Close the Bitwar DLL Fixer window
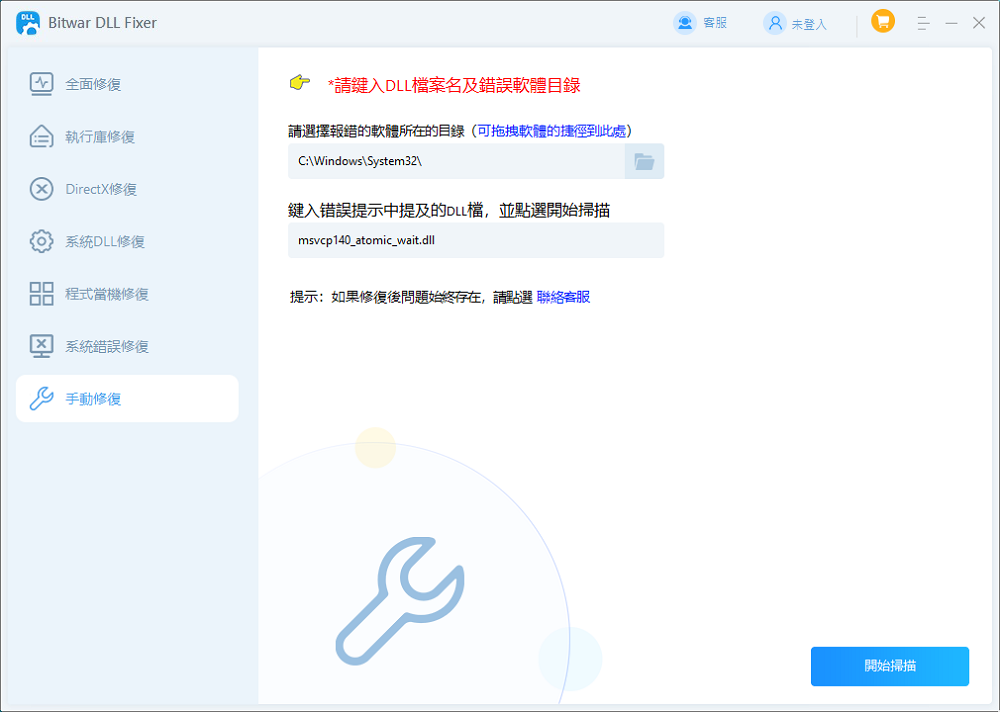Viewport: 1000px width, 712px height. click(x=979, y=23)
